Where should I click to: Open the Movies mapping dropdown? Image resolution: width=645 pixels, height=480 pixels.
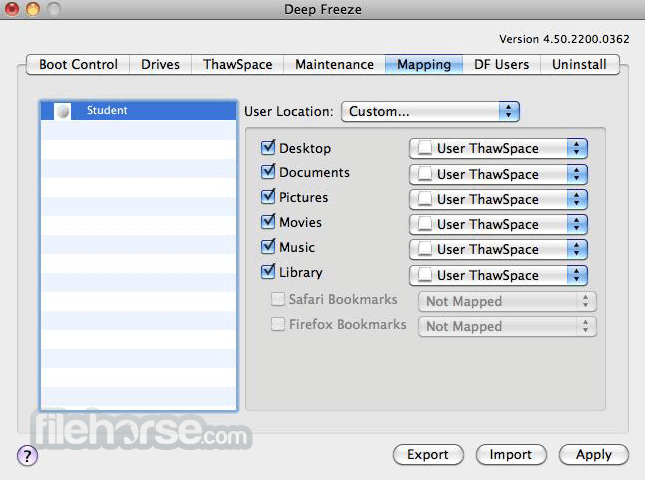tap(498, 225)
